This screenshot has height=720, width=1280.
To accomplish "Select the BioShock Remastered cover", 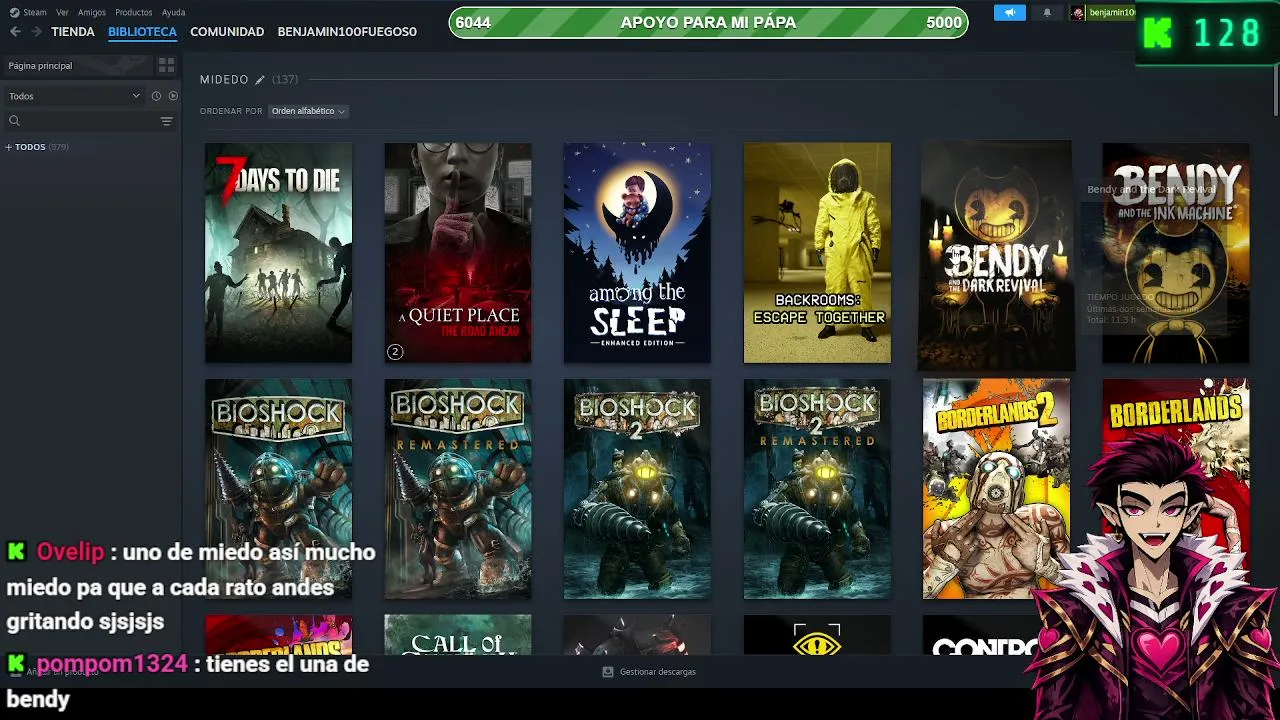I will [x=458, y=489].
